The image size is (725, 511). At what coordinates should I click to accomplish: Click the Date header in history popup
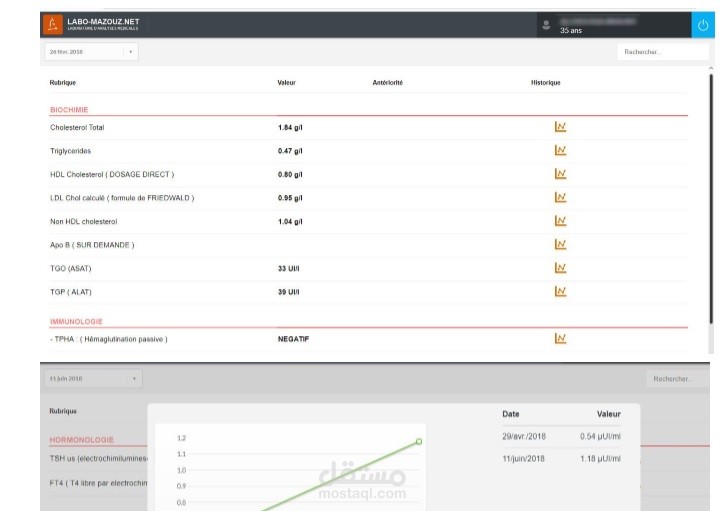pos(510,414)
